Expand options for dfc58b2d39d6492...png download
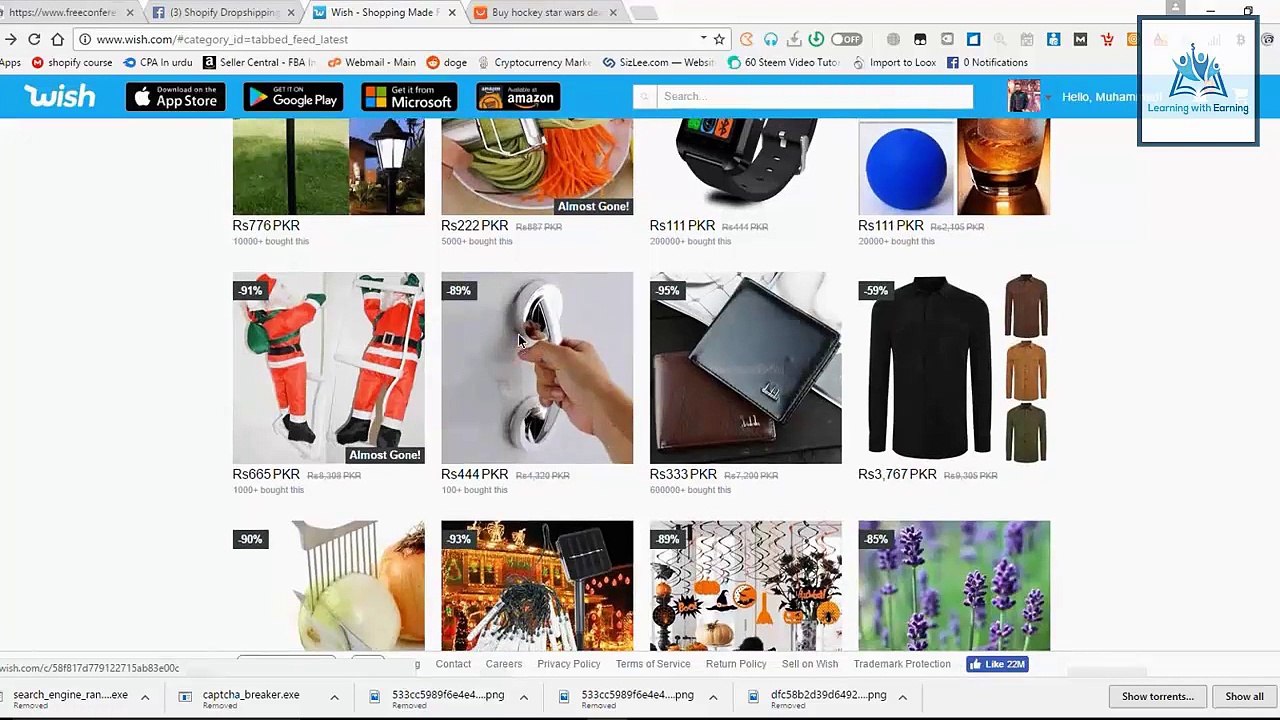Viewport: 1280px width, 720px height. click(902, 698)
